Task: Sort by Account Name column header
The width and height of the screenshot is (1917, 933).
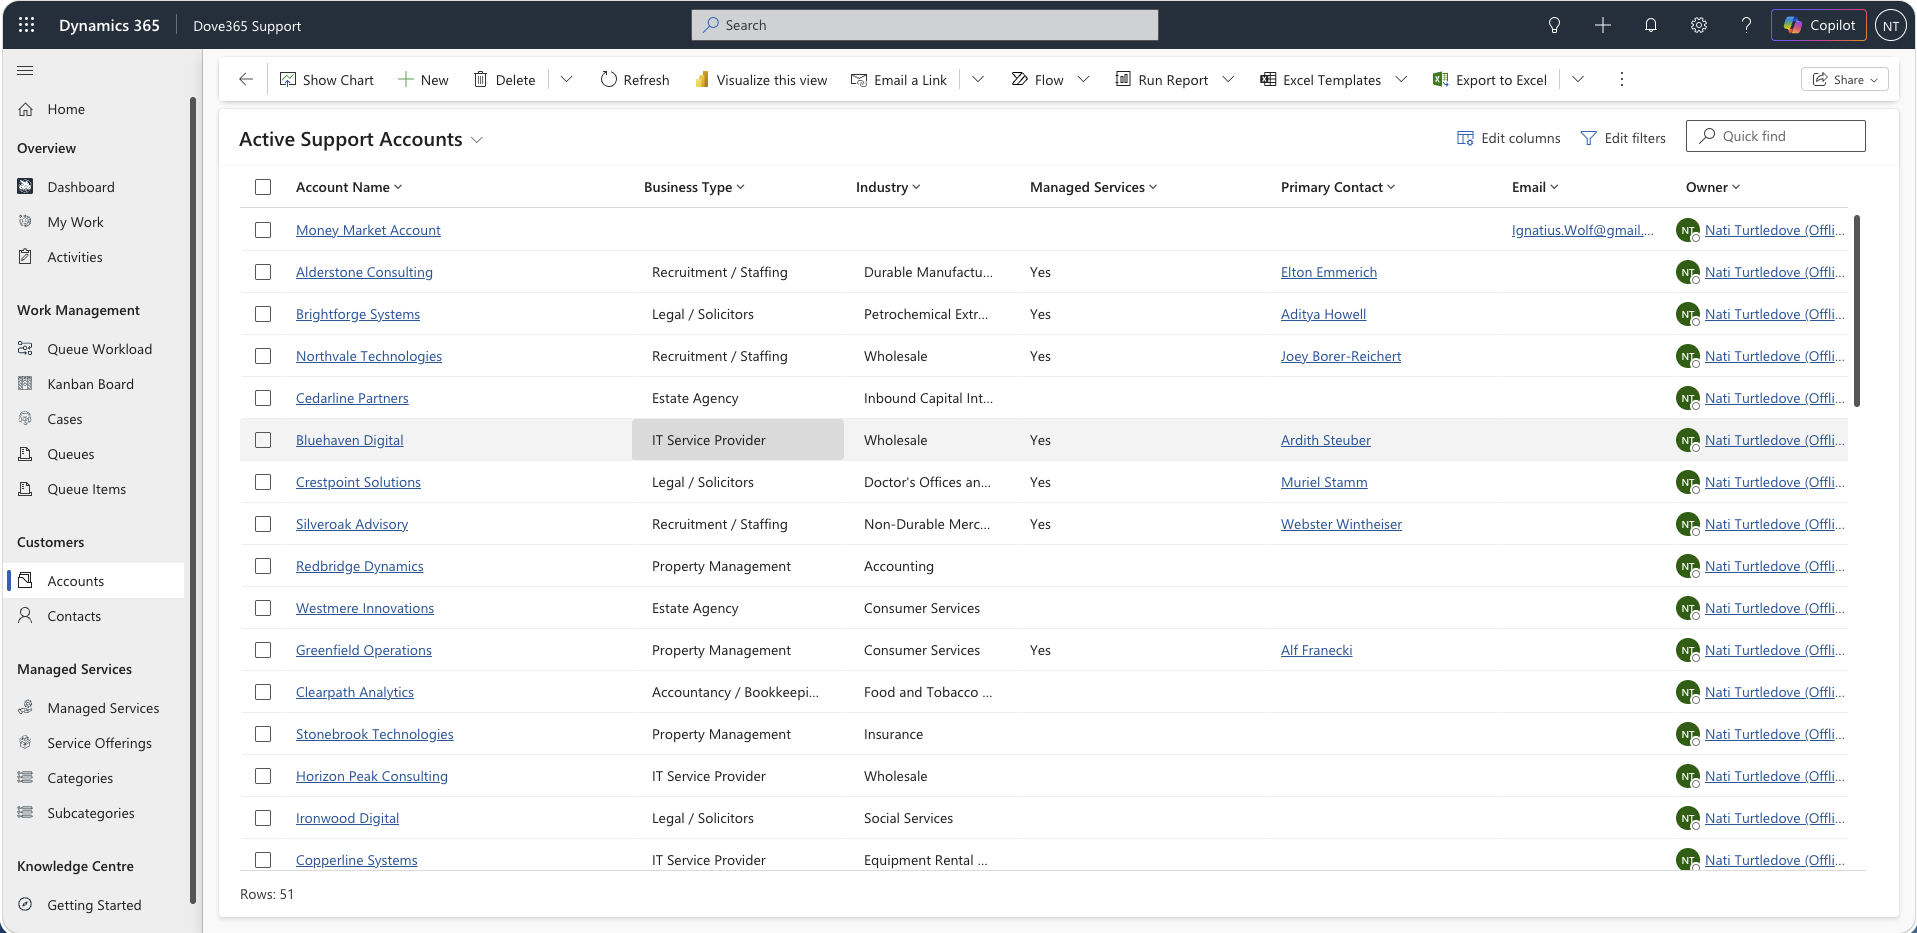Action: [349, 187]
